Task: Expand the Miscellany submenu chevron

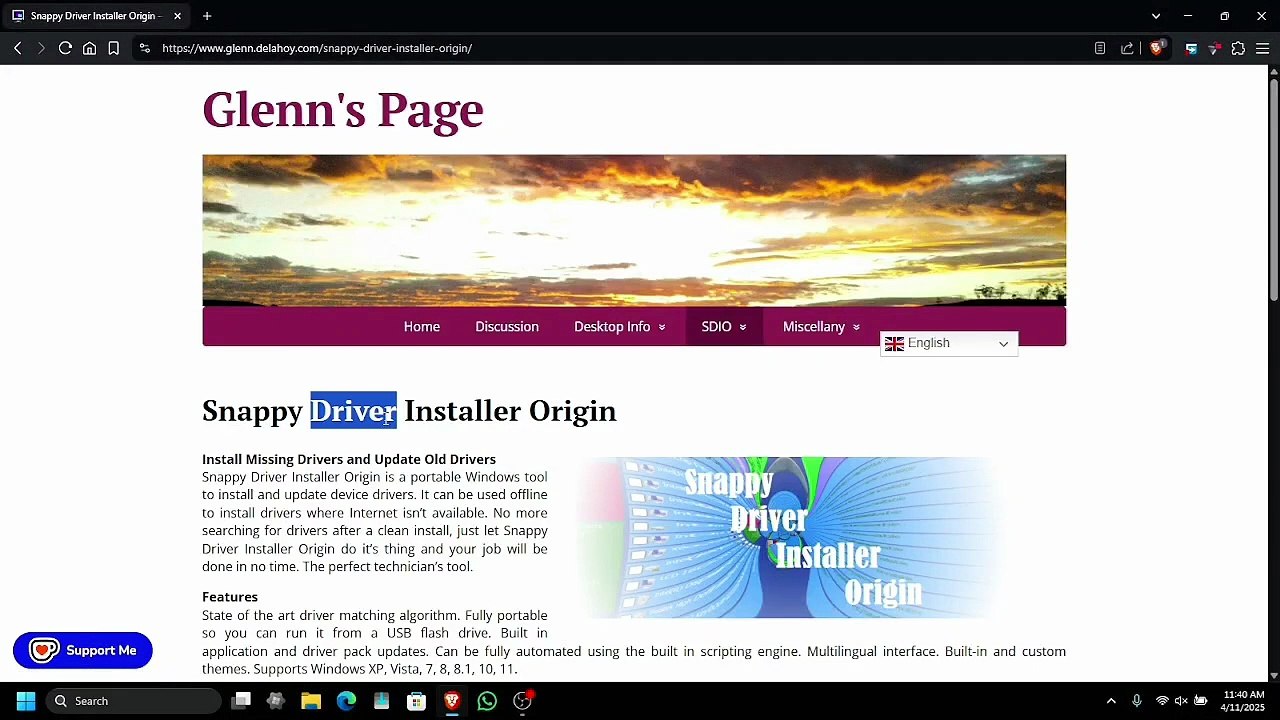Action: tap(856, 328)
